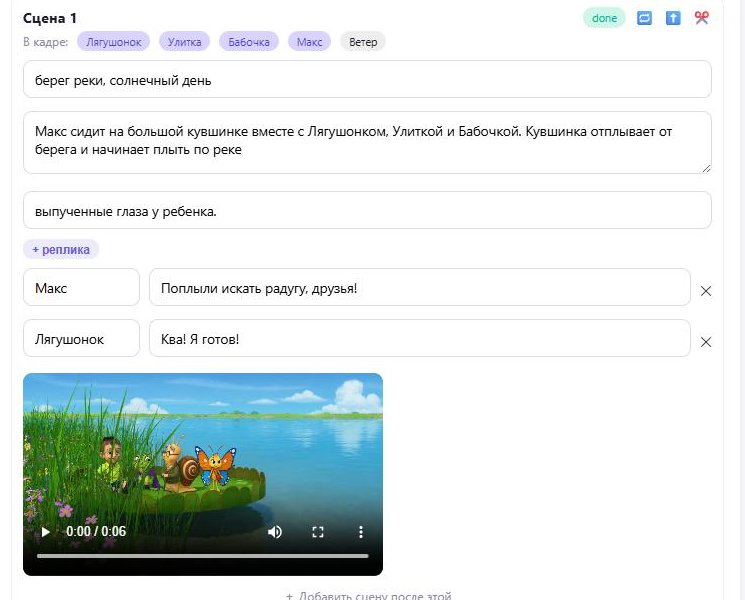This screenshot has width=745, height=600.
Task: Click the scene description text area
Action: pyautogui.click(x=367, y=143)
